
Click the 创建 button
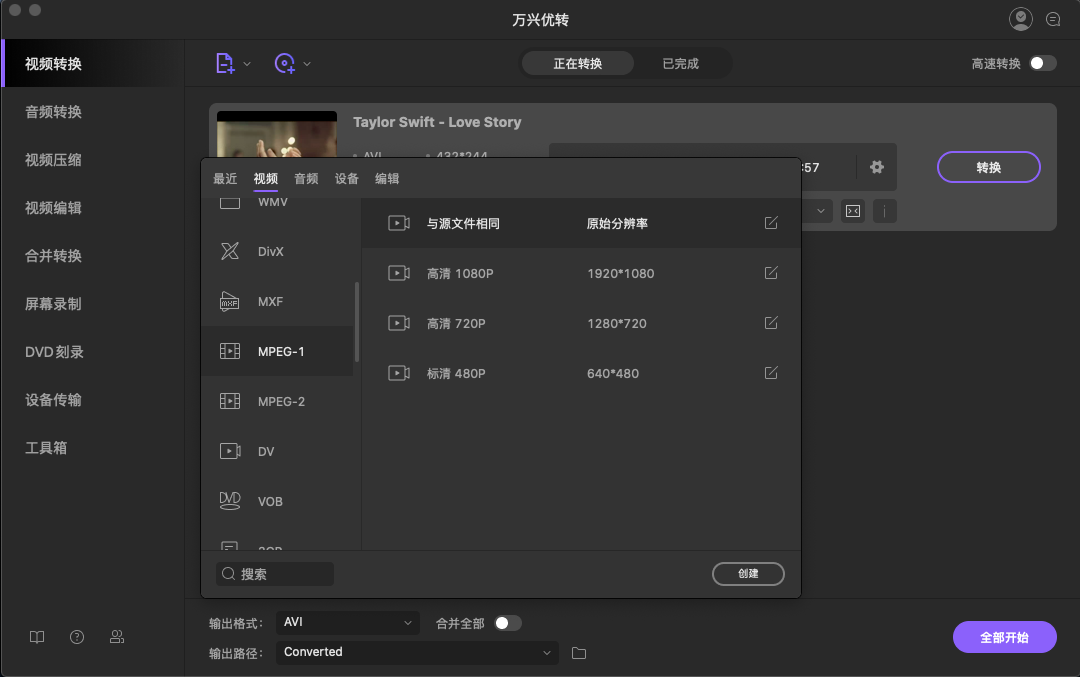click(748, 573)
